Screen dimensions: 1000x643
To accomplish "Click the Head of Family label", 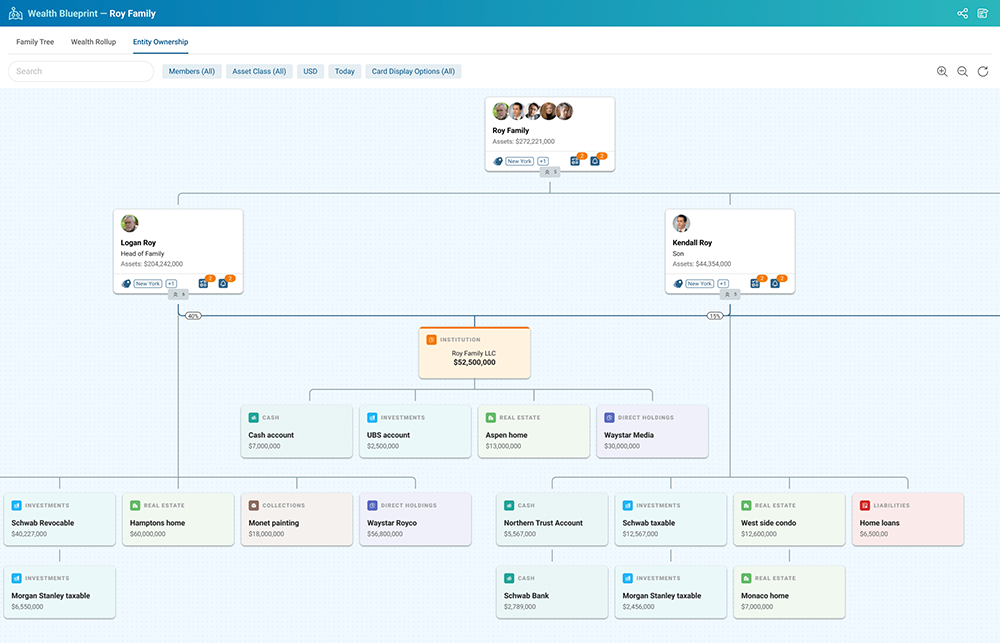I will (x=142, y=254).
